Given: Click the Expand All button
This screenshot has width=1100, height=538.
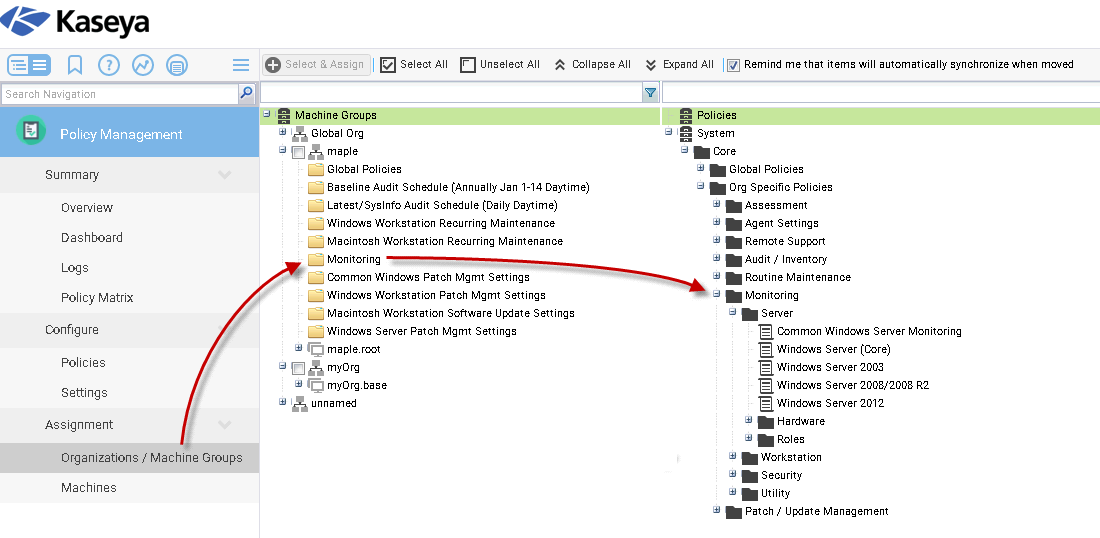Looking at the screenshot, I should tap(679, 64).
